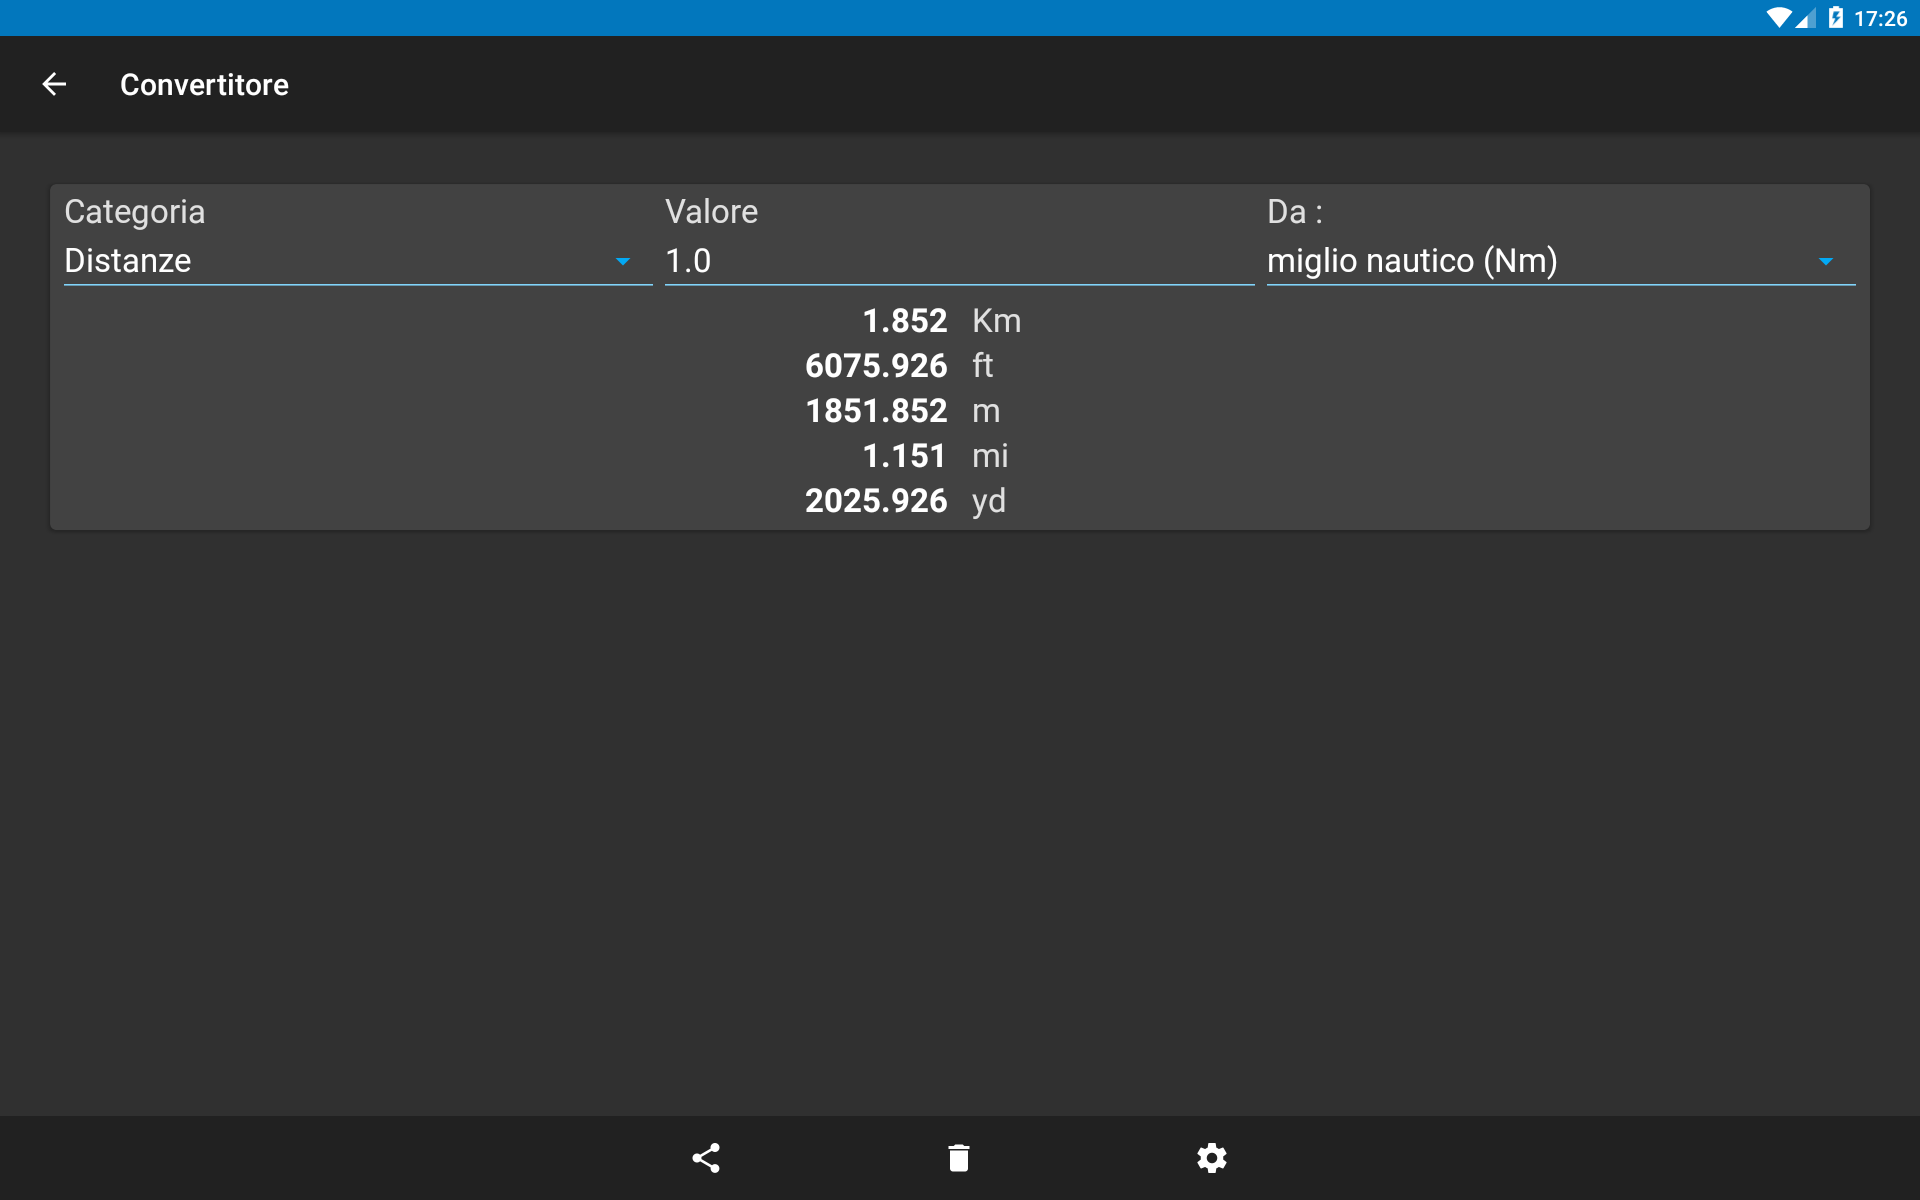Tap the 1.151 mi result row
1920x1200 pixels.
click(x=935, y=456)
